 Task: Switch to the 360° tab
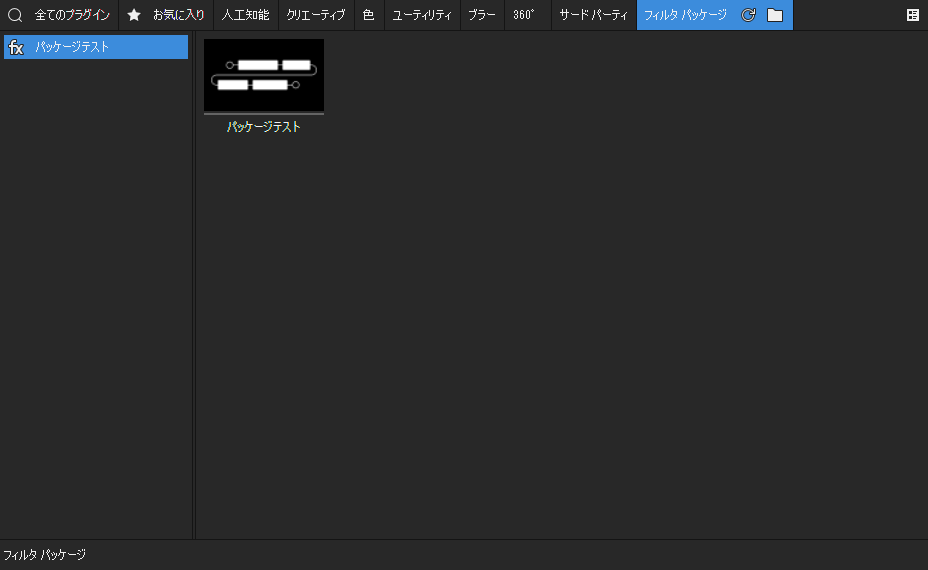click(x=524, y=15)
